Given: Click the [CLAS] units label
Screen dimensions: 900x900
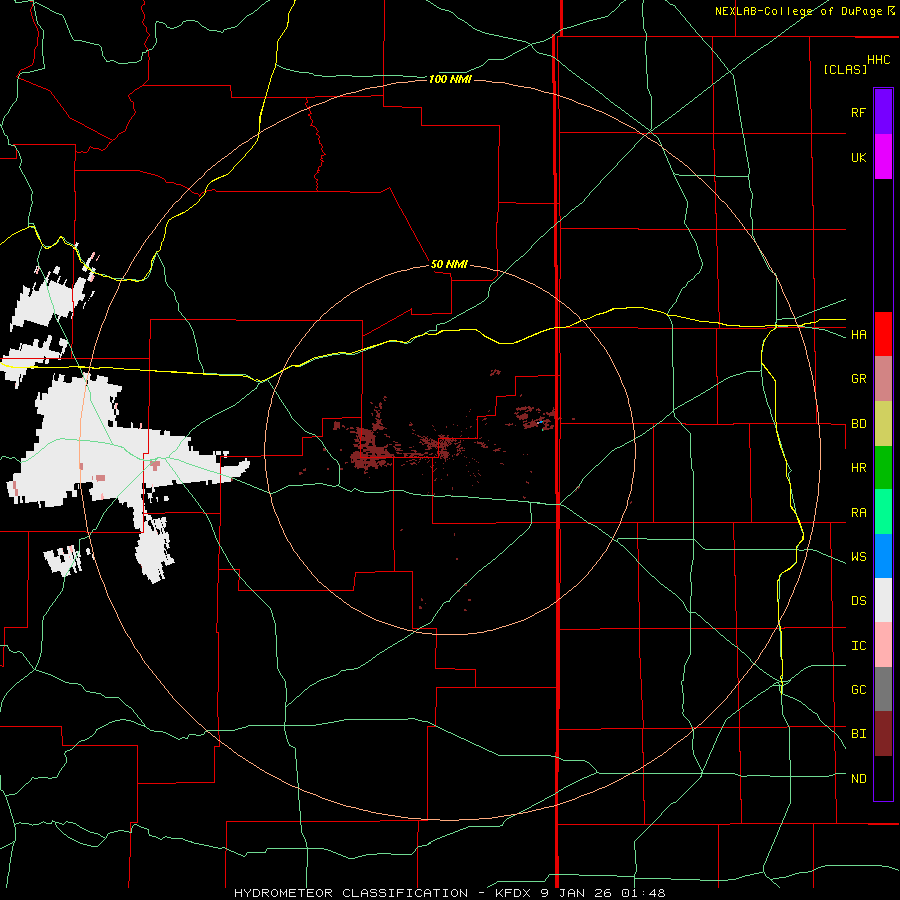Looking at the screenshot, I should (x=845, y=69).
